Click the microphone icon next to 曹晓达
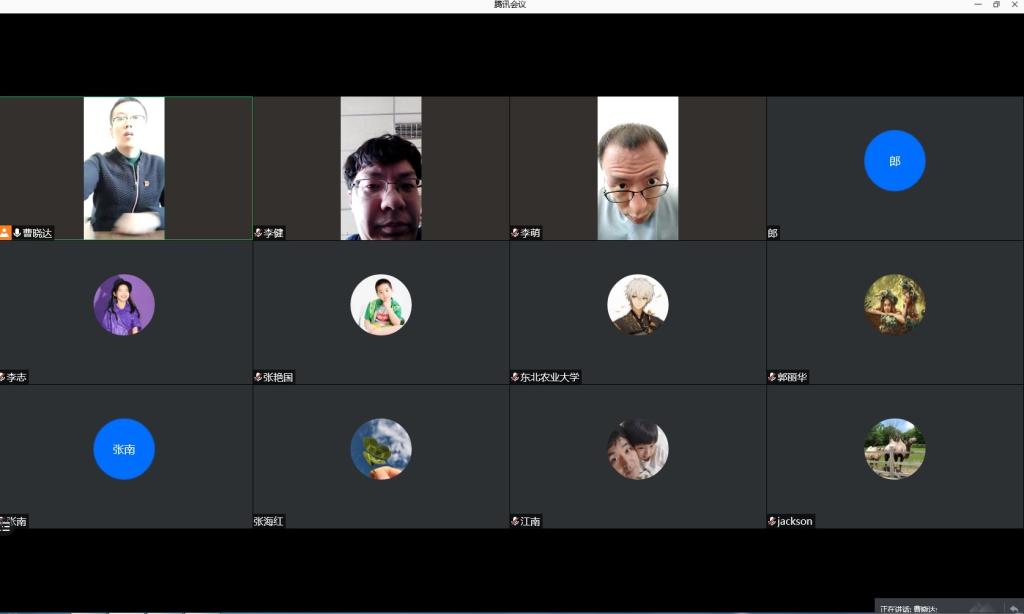Screen dimensions: 1024x614 (17, 233)
